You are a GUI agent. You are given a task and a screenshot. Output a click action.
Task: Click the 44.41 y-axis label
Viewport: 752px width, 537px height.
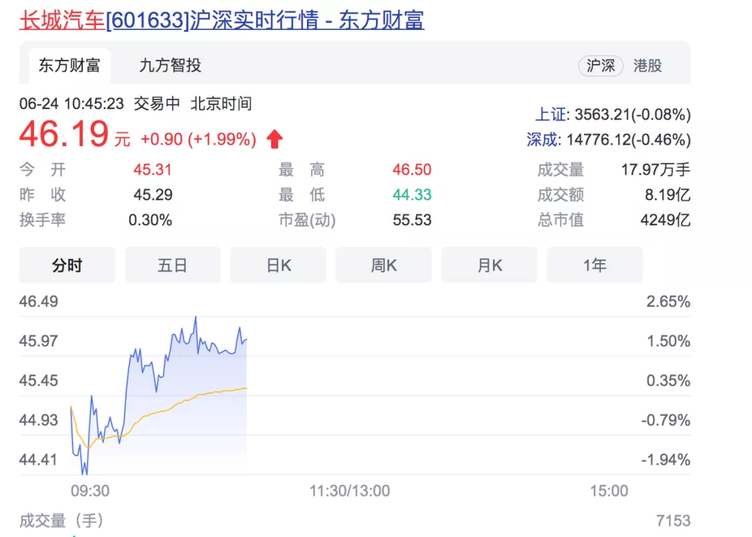pos(38,460)
